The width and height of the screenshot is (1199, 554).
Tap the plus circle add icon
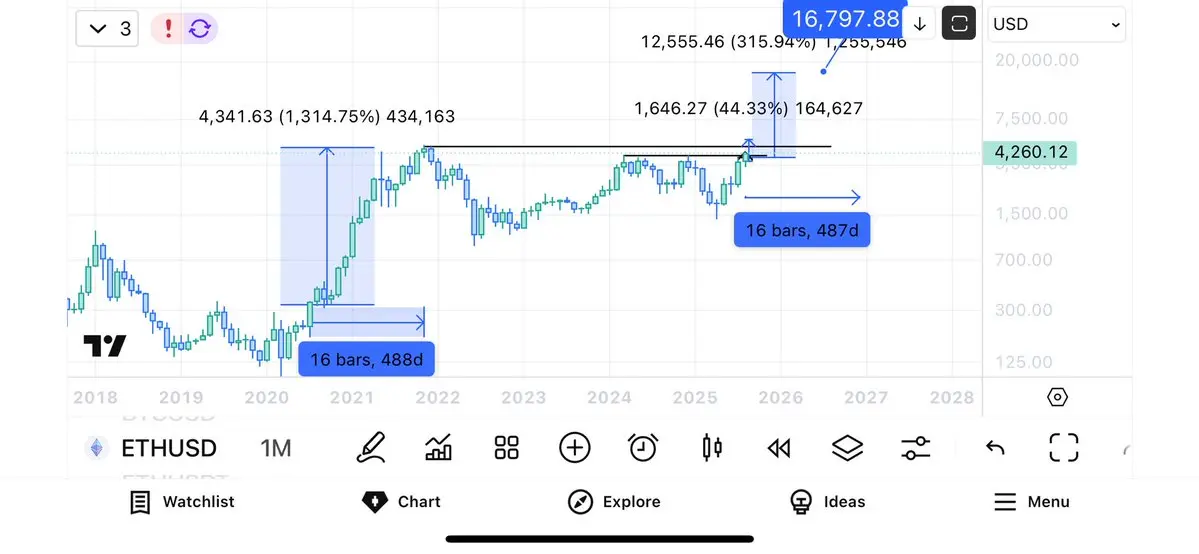[x=574, y=448]
